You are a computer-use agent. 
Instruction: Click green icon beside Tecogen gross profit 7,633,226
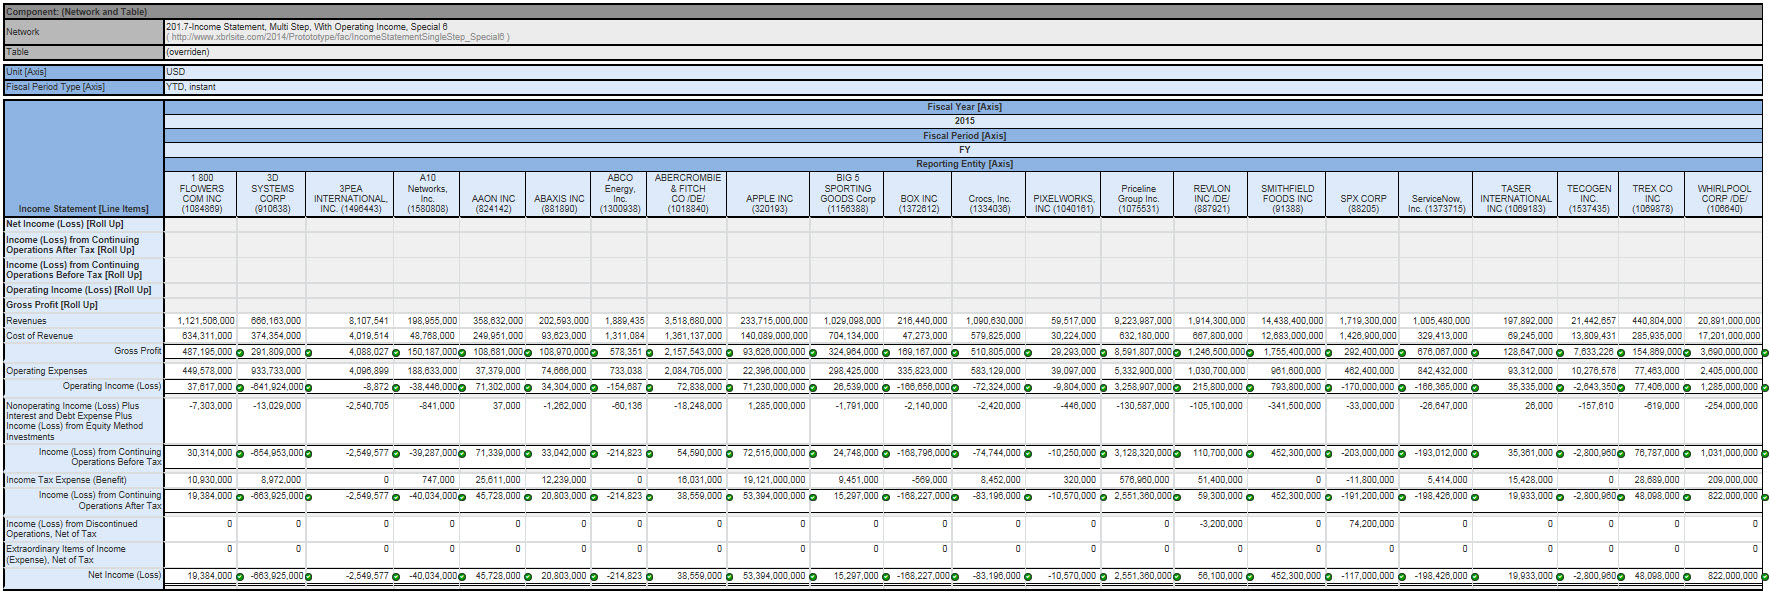(1621, 353)
